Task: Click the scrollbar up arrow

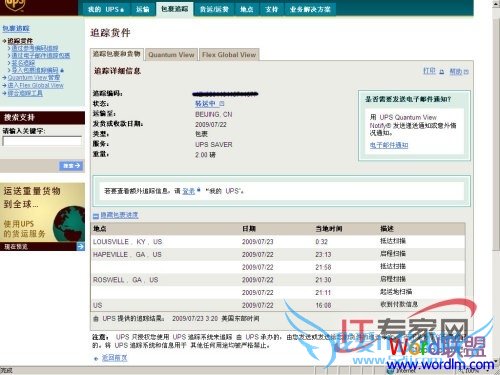Action: [x=496, y=4]
